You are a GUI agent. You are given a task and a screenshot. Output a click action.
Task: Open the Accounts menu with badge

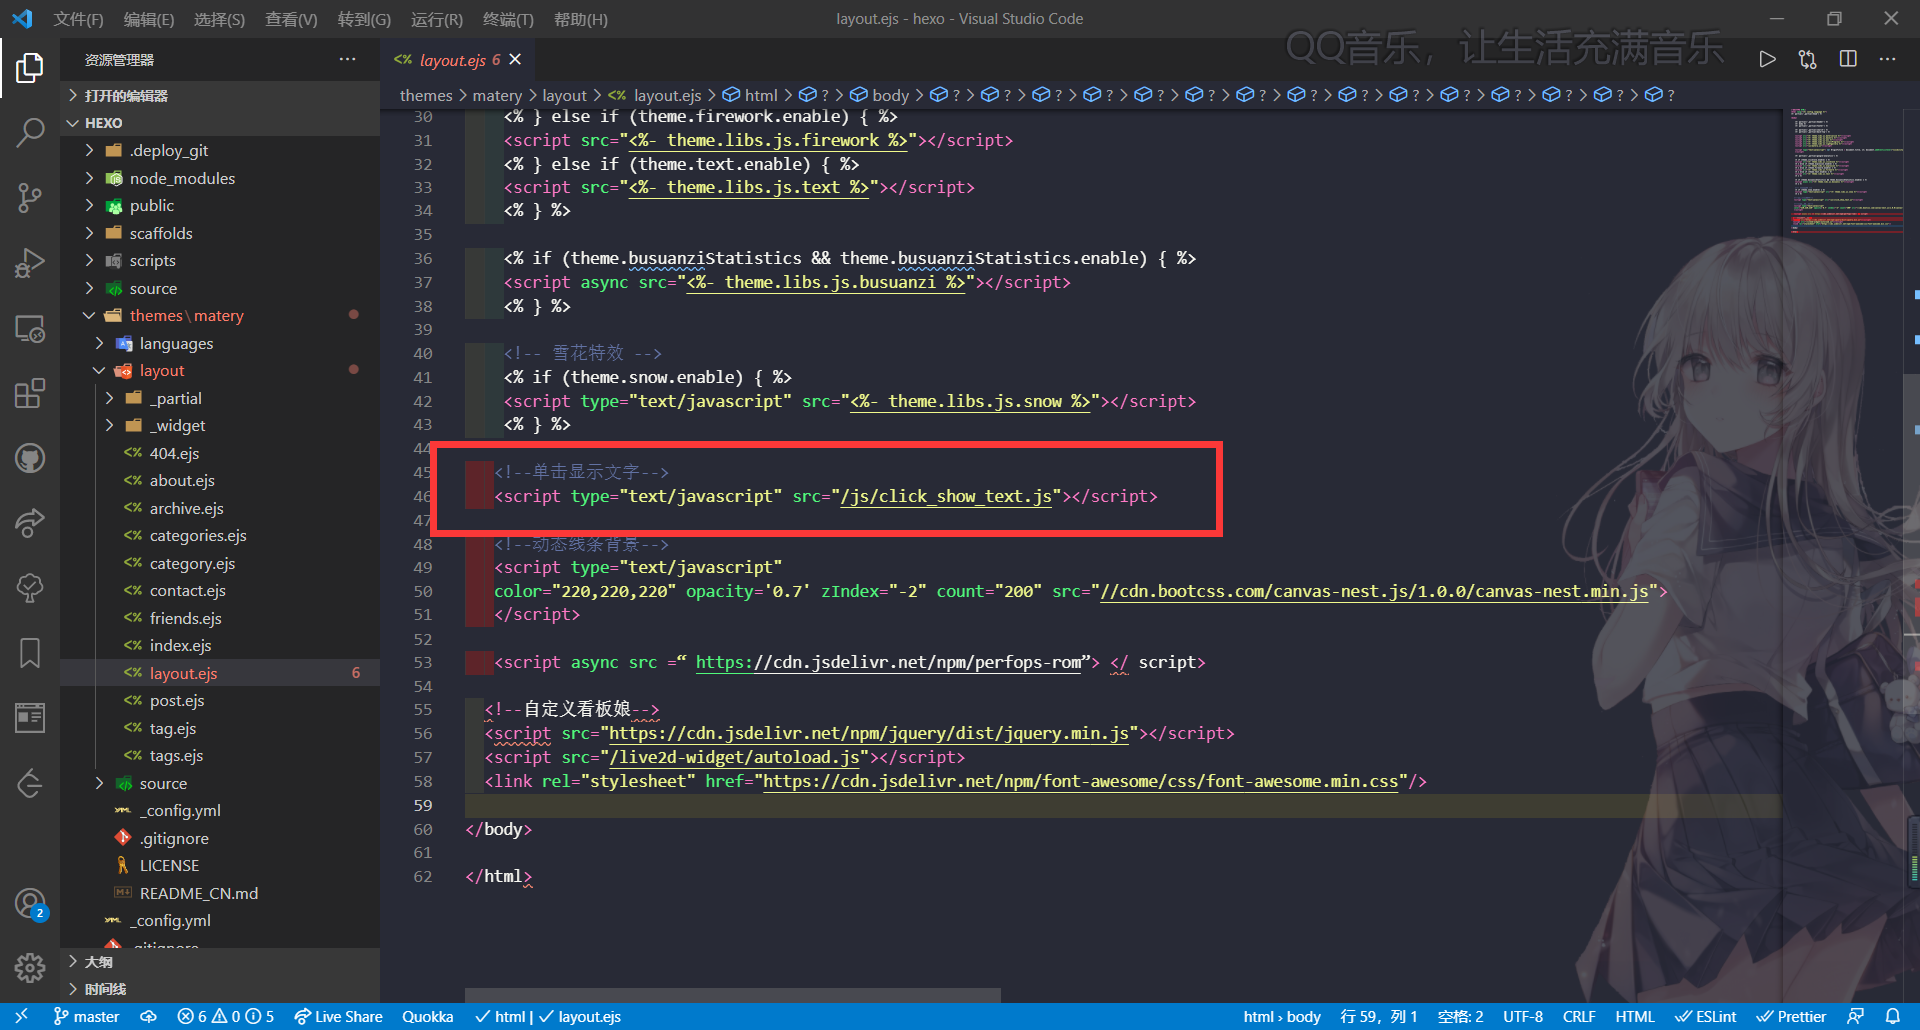point(30,904)
